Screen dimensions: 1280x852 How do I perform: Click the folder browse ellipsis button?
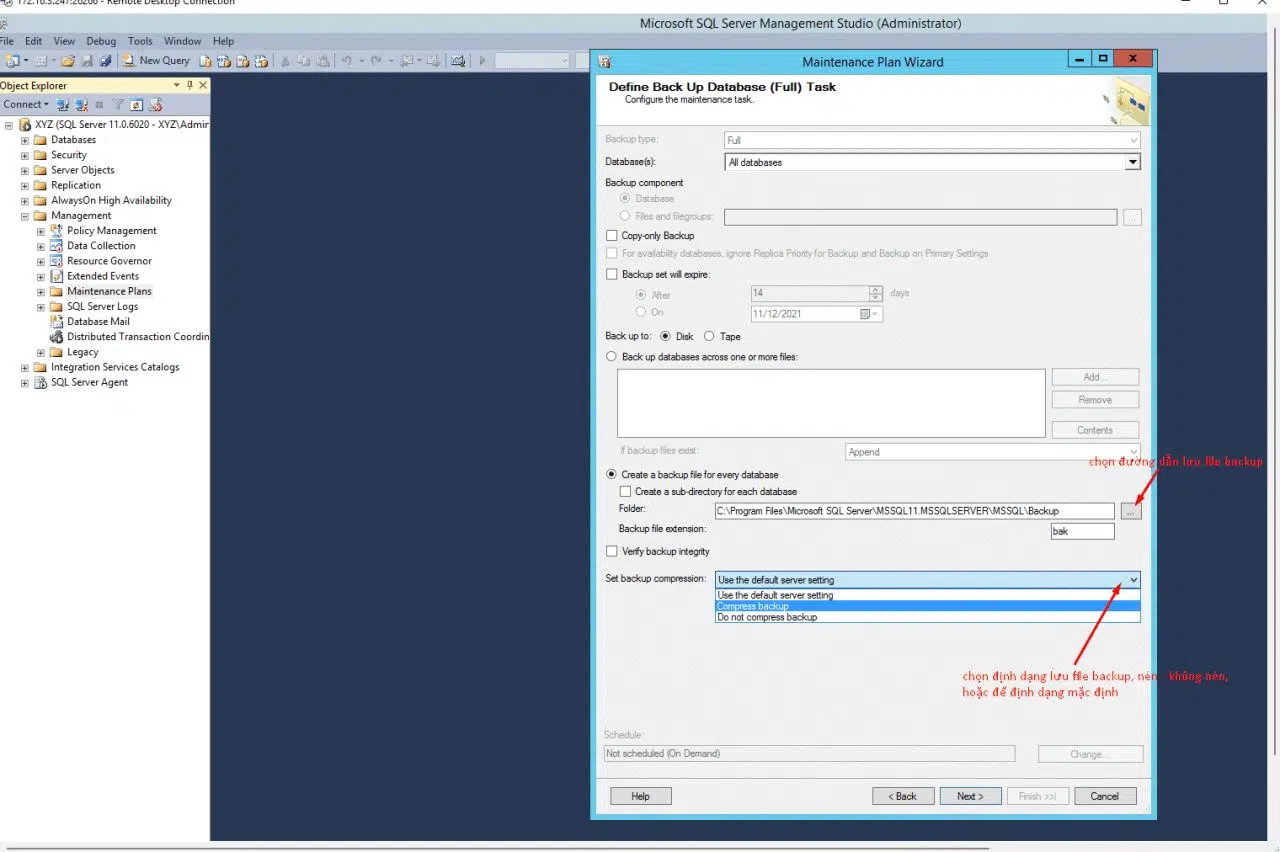(x=1131, y=511)
